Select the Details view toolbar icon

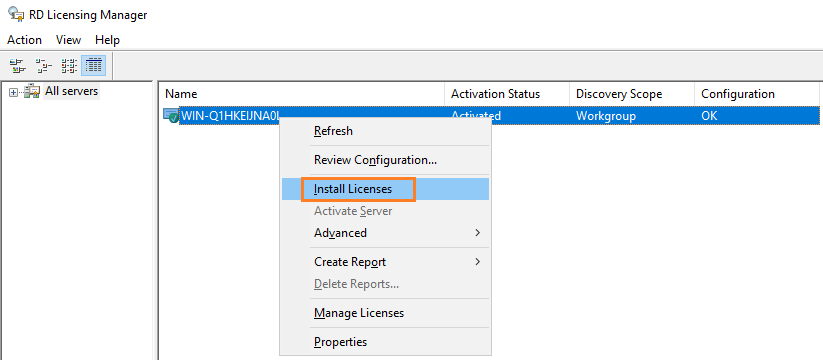point(94,66)
